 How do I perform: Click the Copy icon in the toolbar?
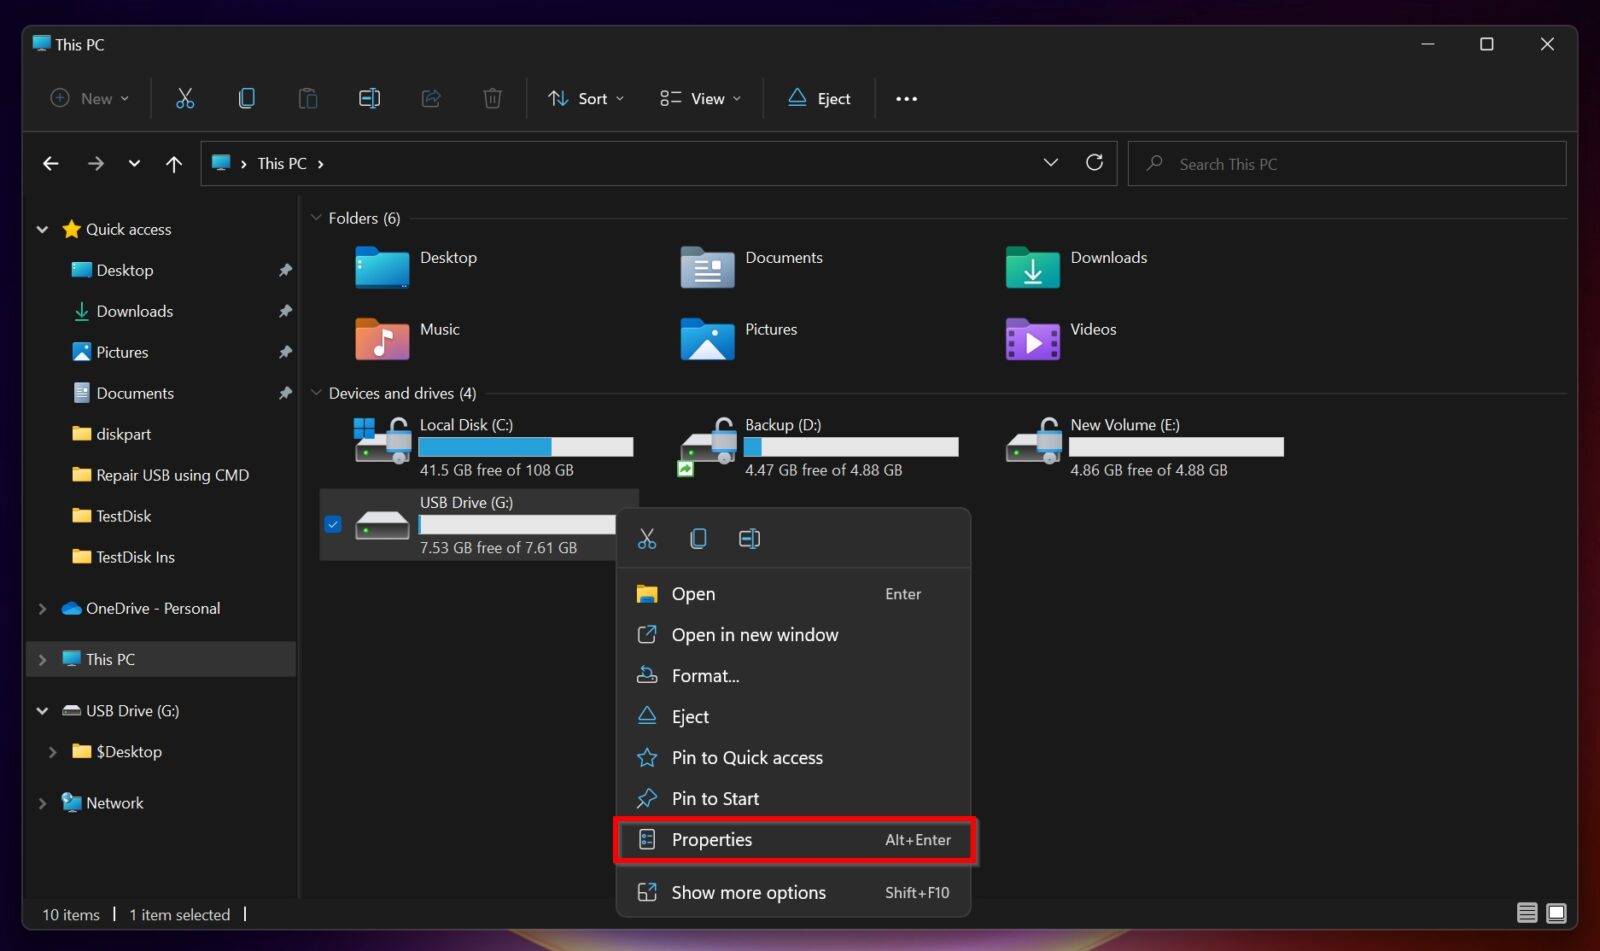coord(246,98)
